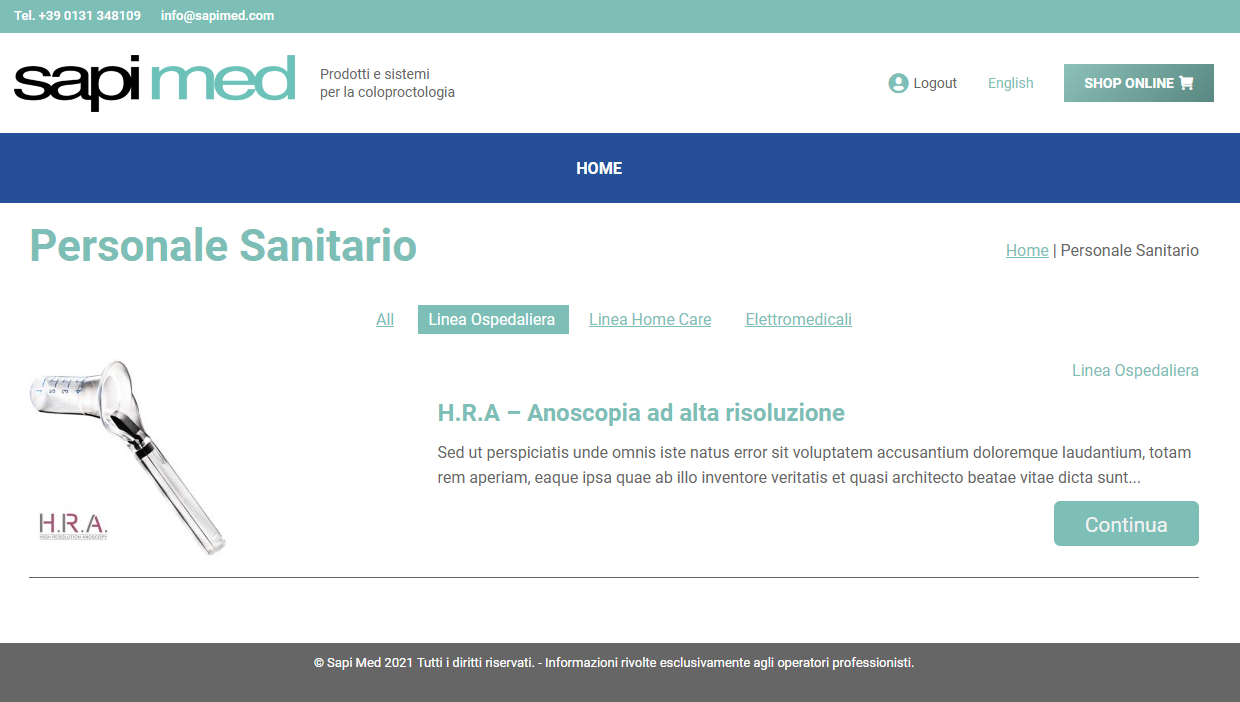1240x702 pixels.
Task: Click the info@sapimed.com email address
Action: (217, 16)
